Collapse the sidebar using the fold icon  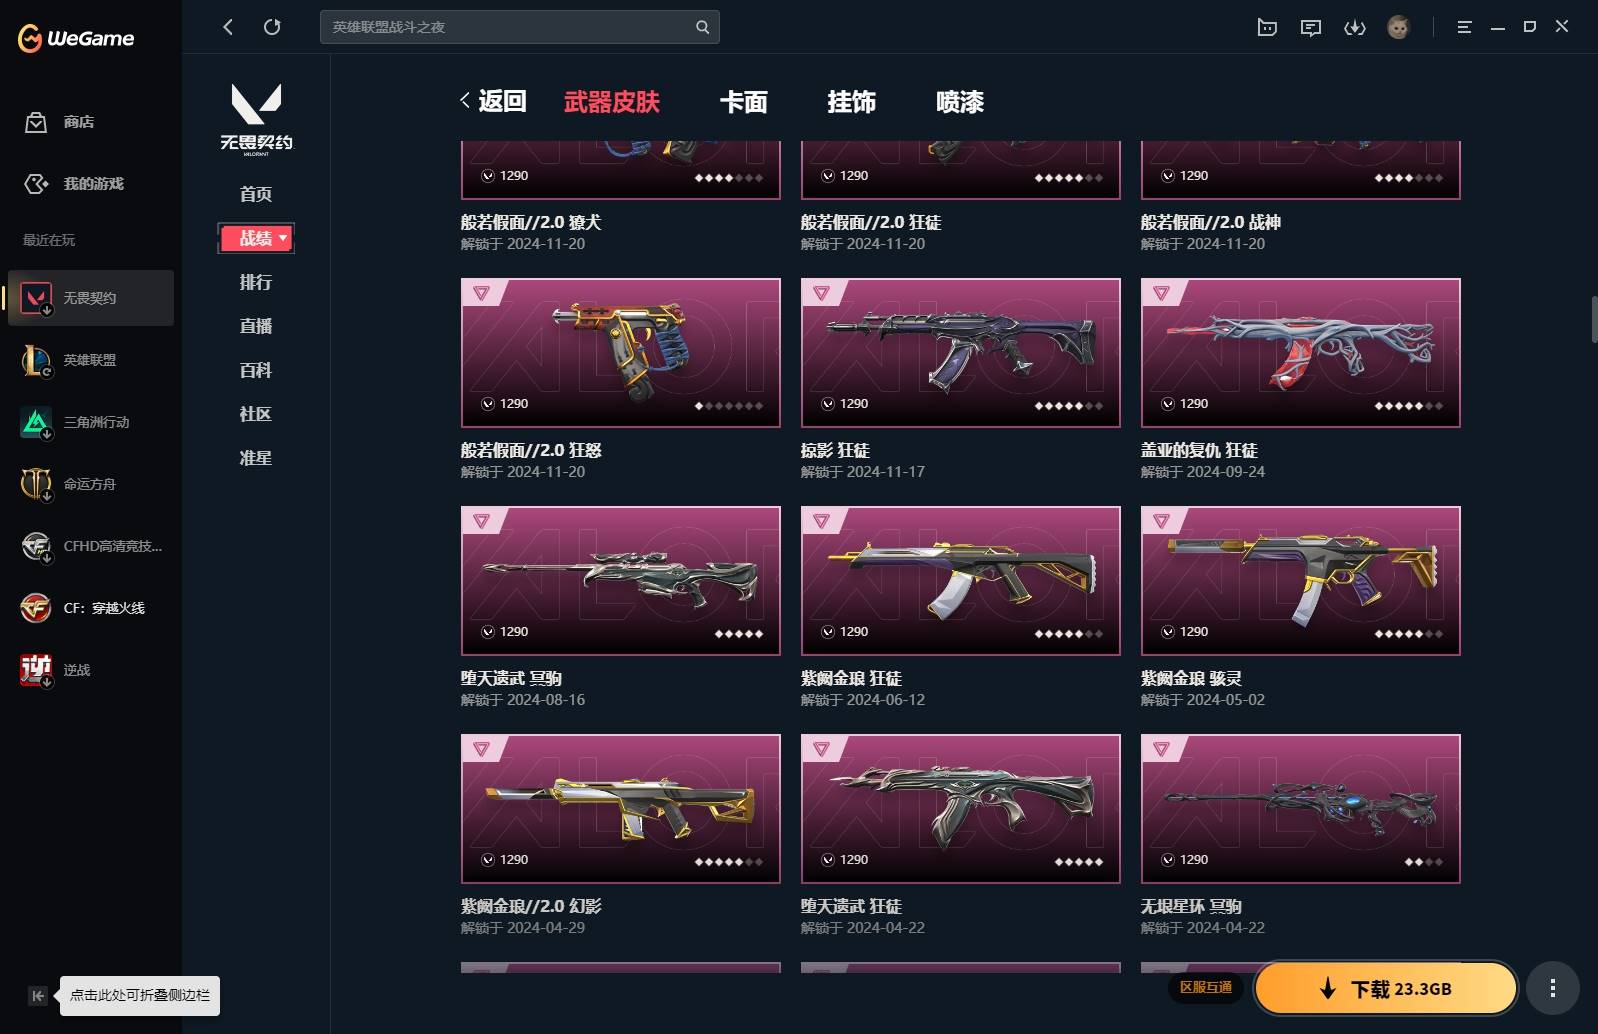[37, 995]
